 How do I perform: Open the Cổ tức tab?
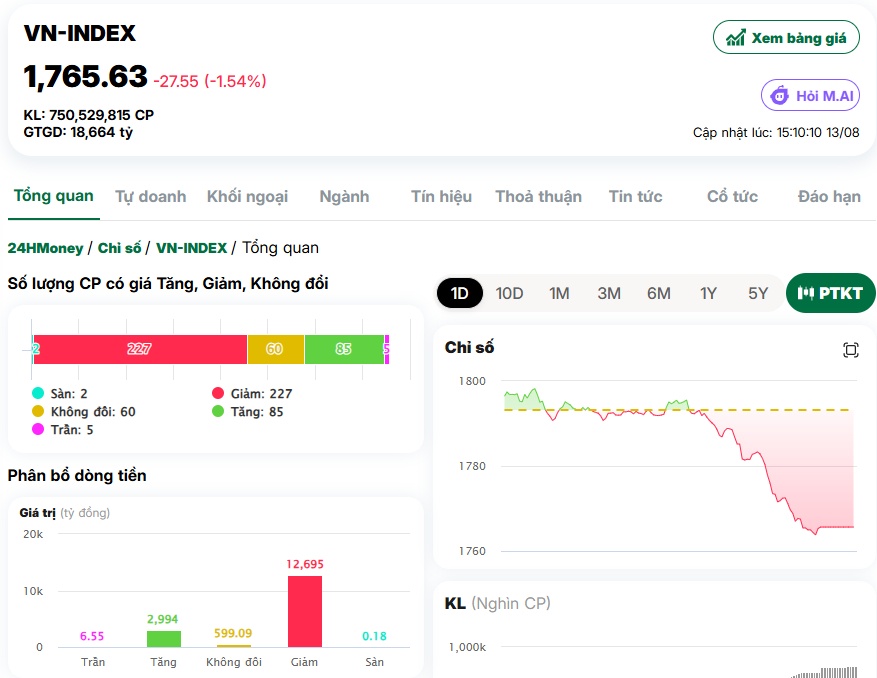click(x=732, y=196)
